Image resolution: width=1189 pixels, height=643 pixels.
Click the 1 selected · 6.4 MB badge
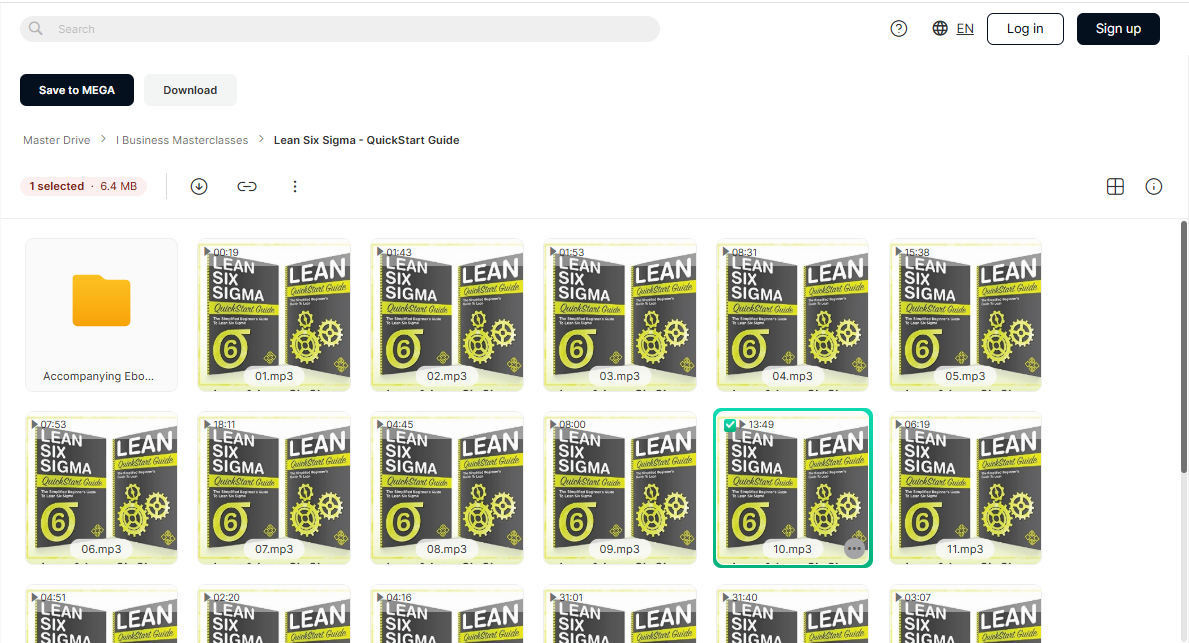pyautogui.click(x=83, y=187)
